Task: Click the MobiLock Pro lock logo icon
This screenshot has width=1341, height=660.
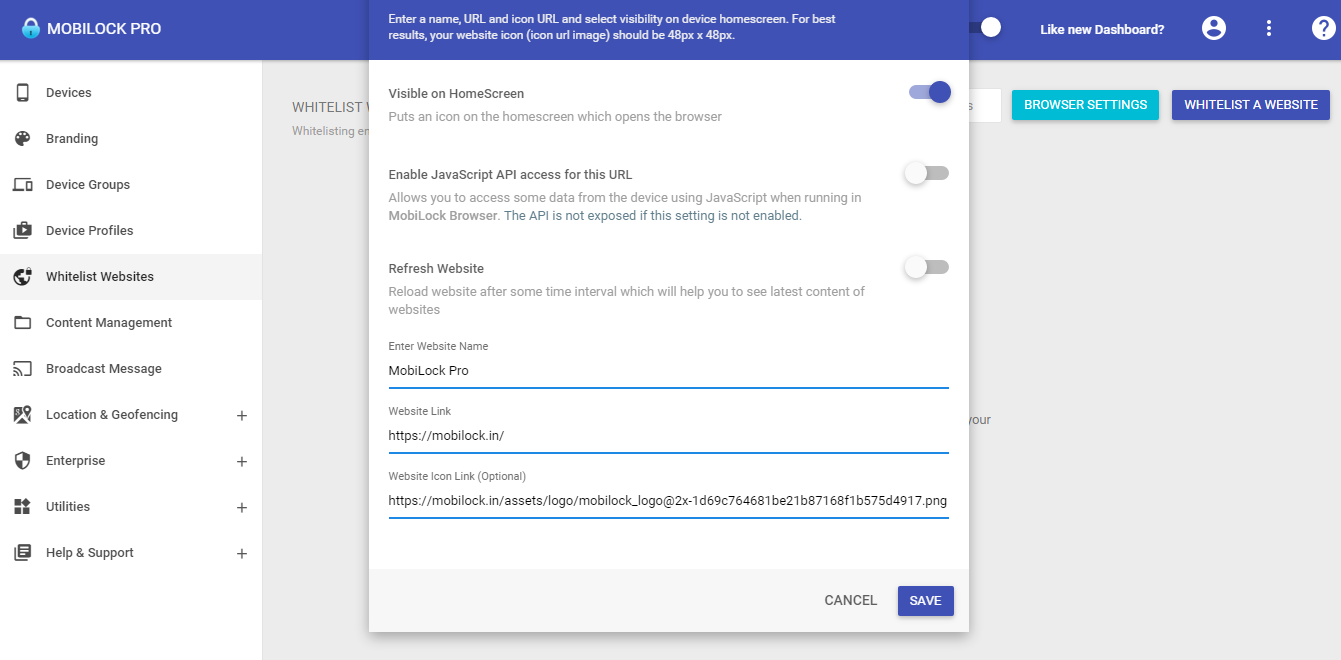Action: [31, 28]
